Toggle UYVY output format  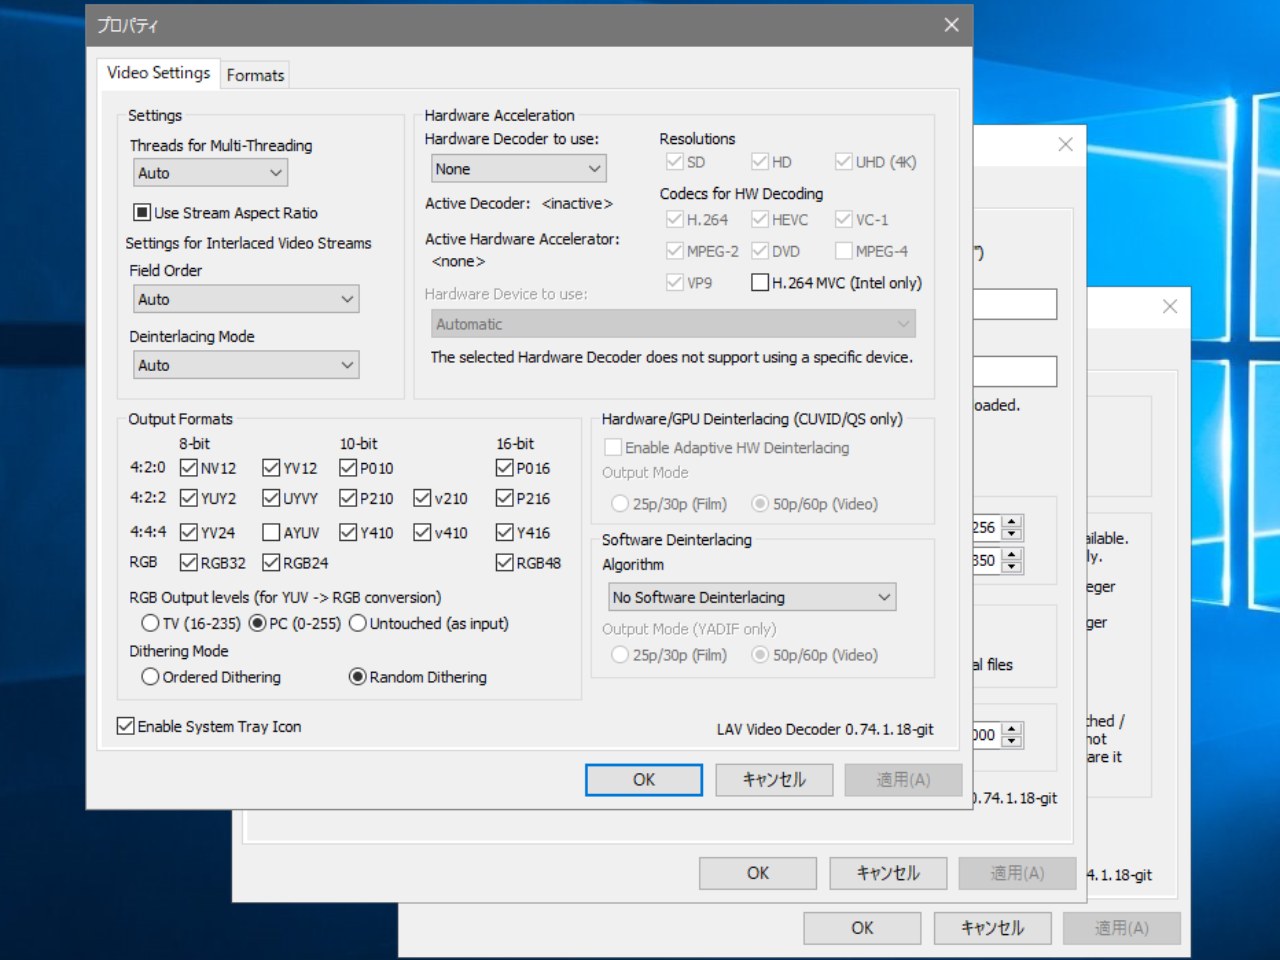click(x=271, y=497)
